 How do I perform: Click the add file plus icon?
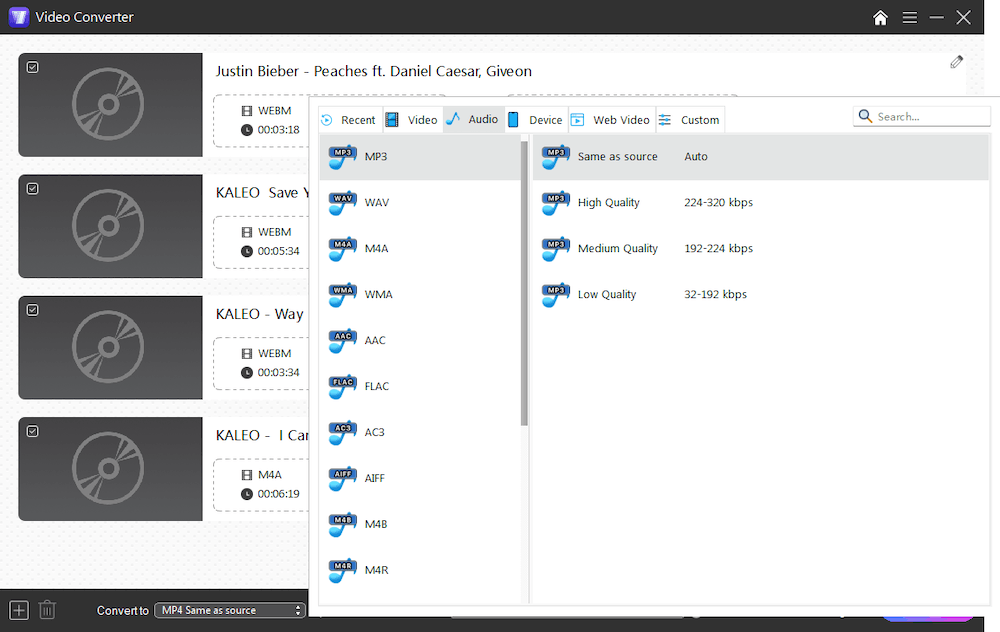point(18,610)
